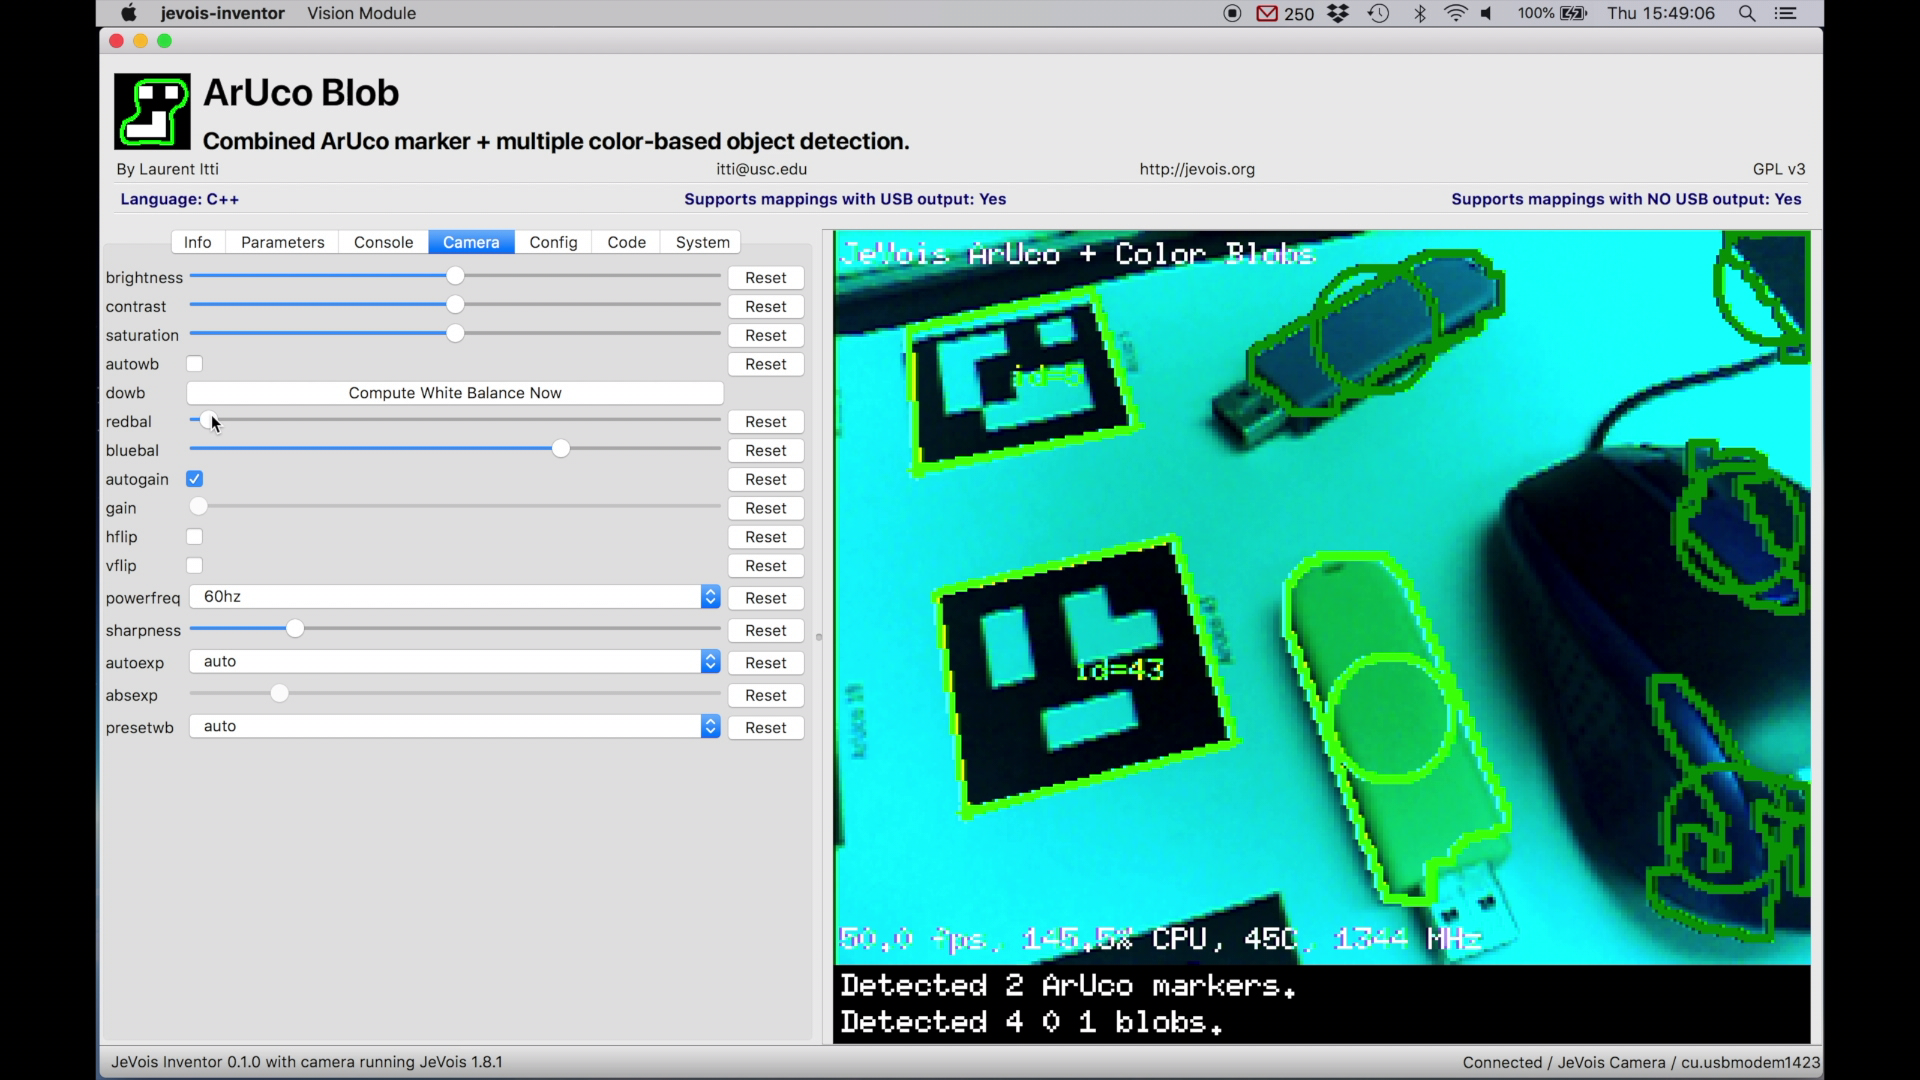1920x1080 pixels.
Task: Open the Apple menu
Action: pyautogui.click(x=128, y=13)
